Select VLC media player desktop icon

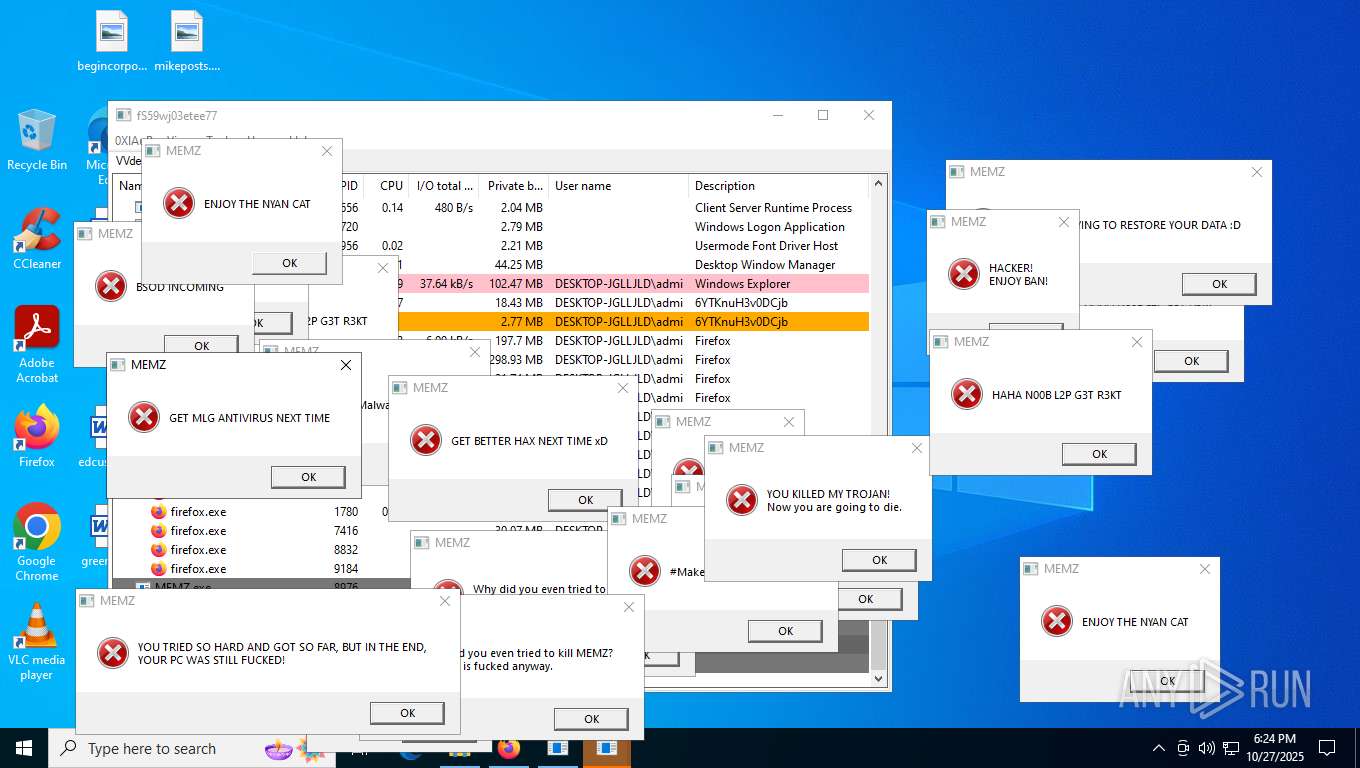coord(37,641)
